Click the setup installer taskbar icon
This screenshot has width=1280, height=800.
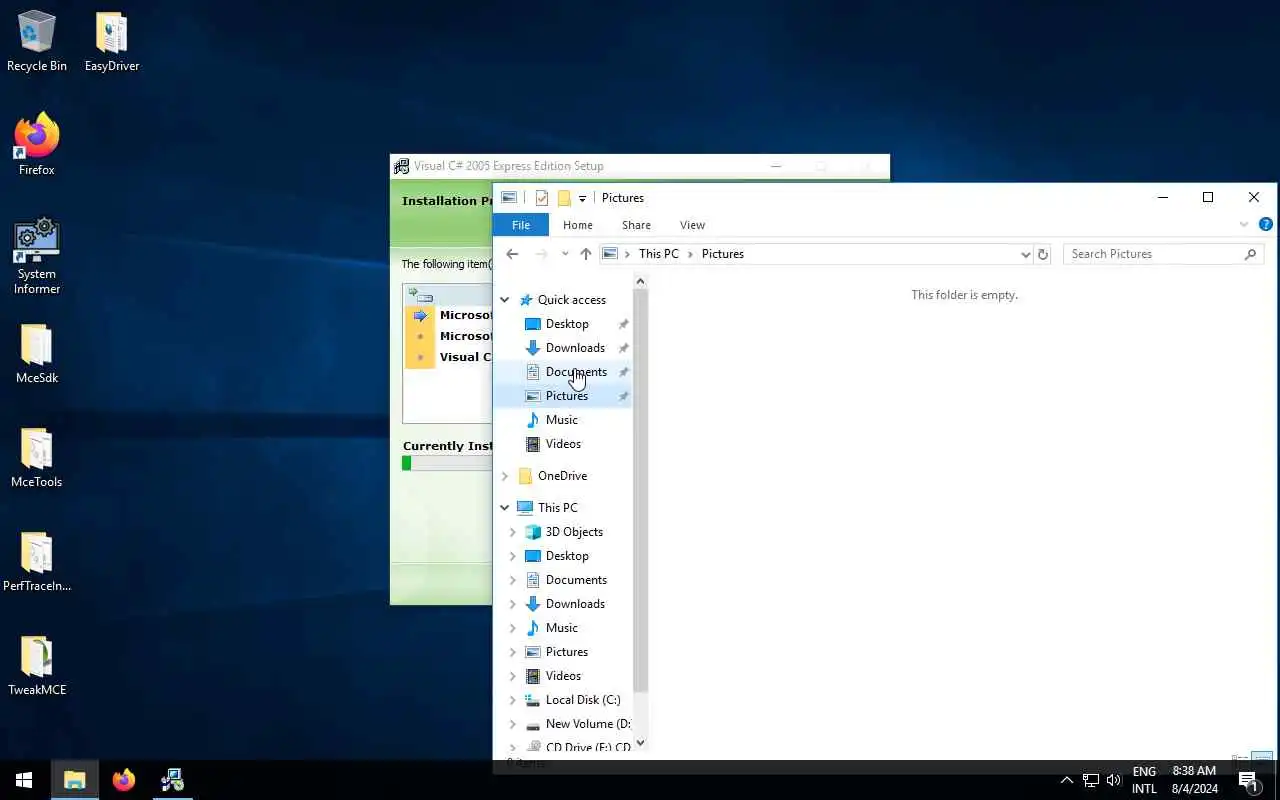click(x=172, y=780)
